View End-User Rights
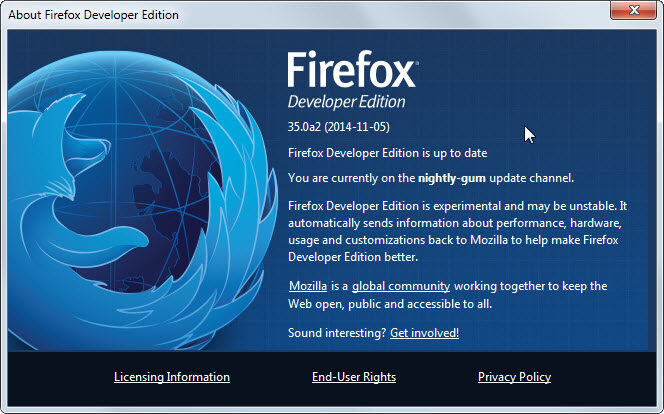Screen dimensions: 664x414 point(354,377)
